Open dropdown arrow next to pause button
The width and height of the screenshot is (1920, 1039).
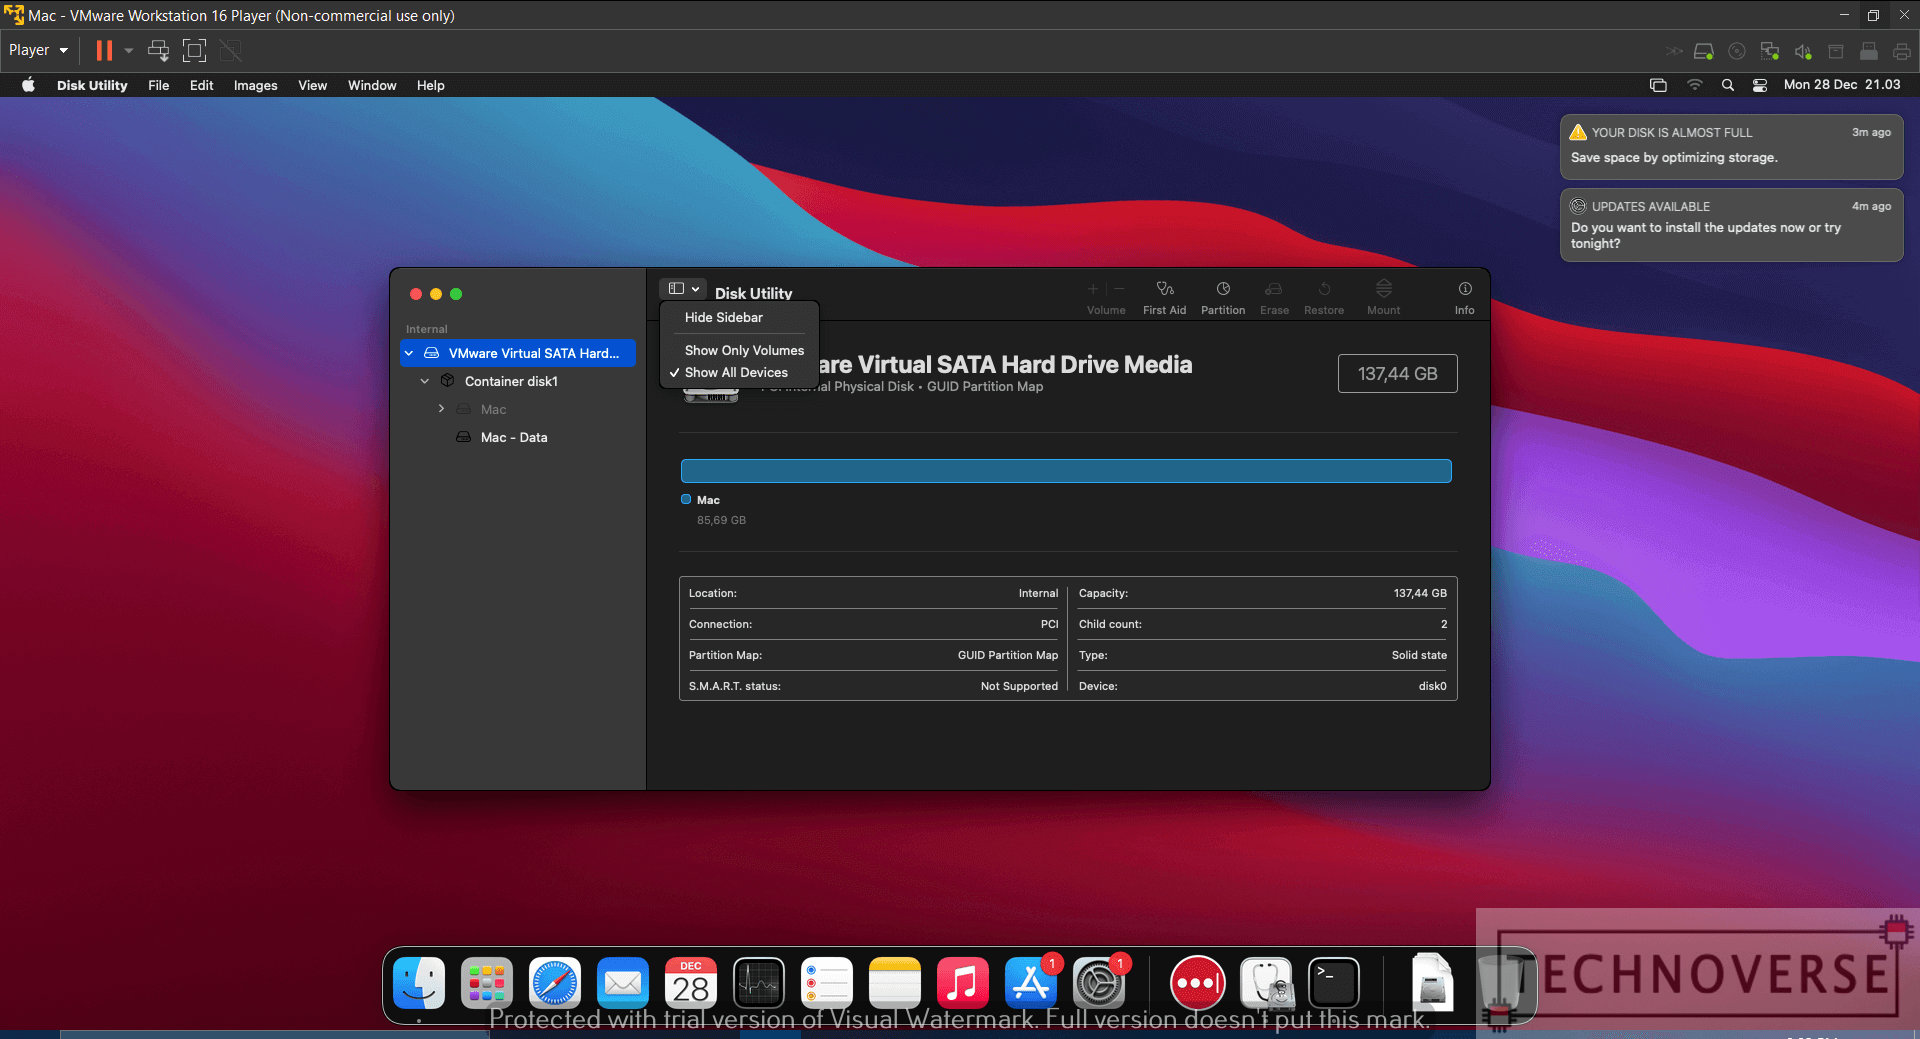[129, 50]
